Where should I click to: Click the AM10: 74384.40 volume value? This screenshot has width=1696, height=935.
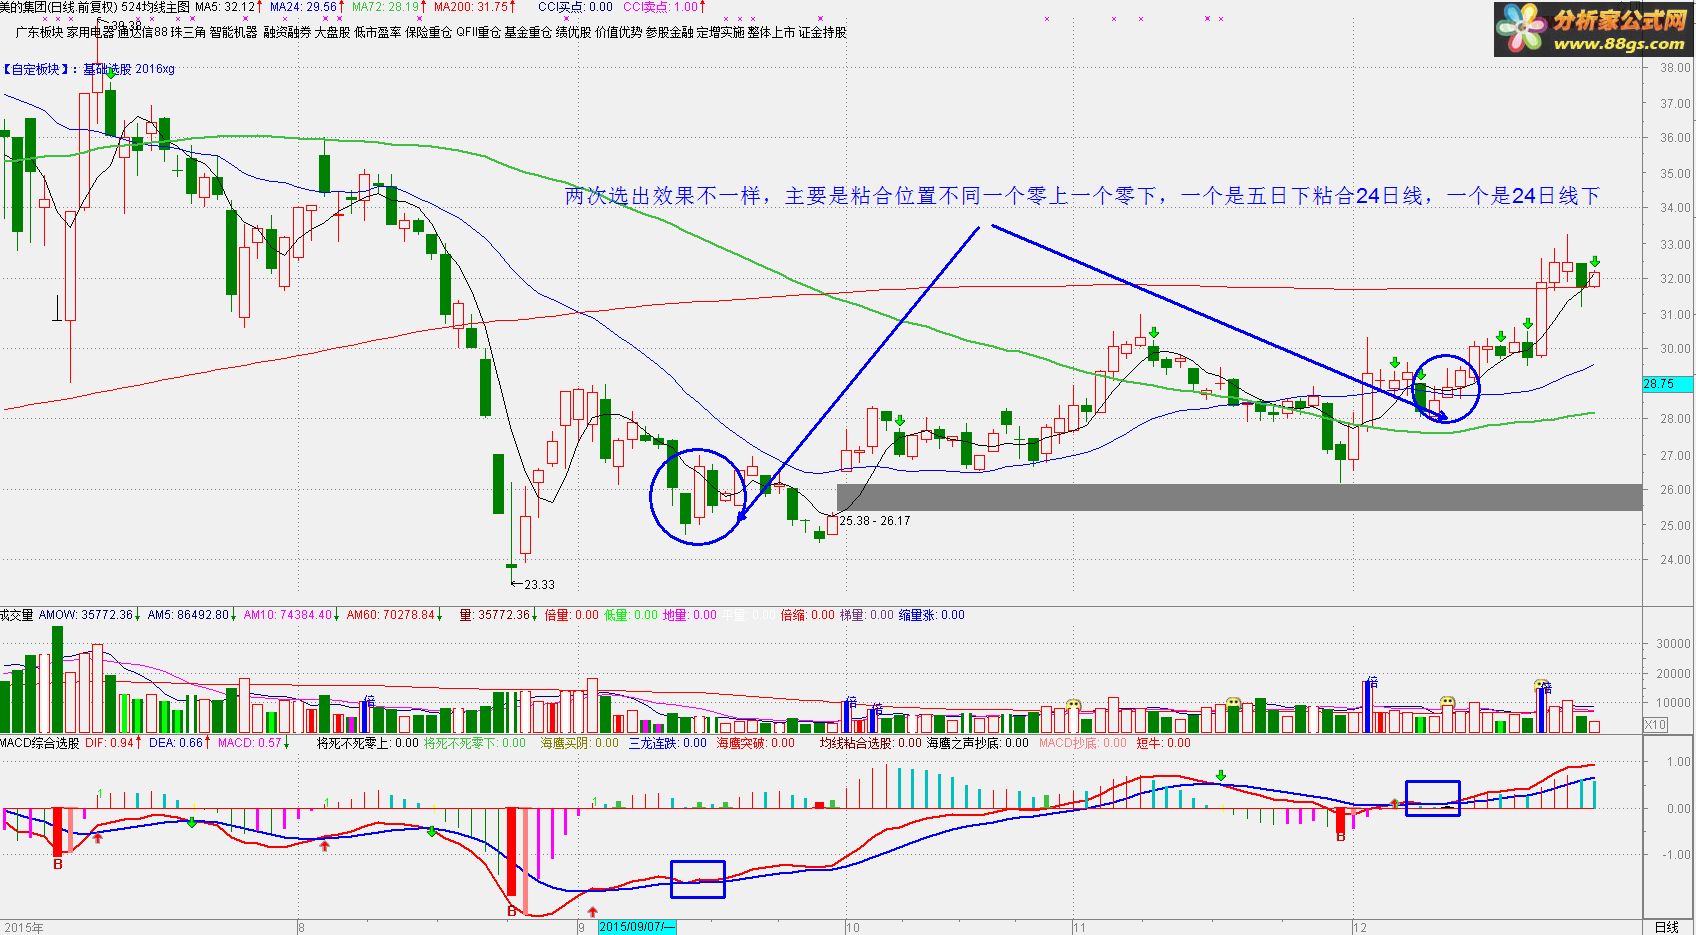tap(290, 615)
